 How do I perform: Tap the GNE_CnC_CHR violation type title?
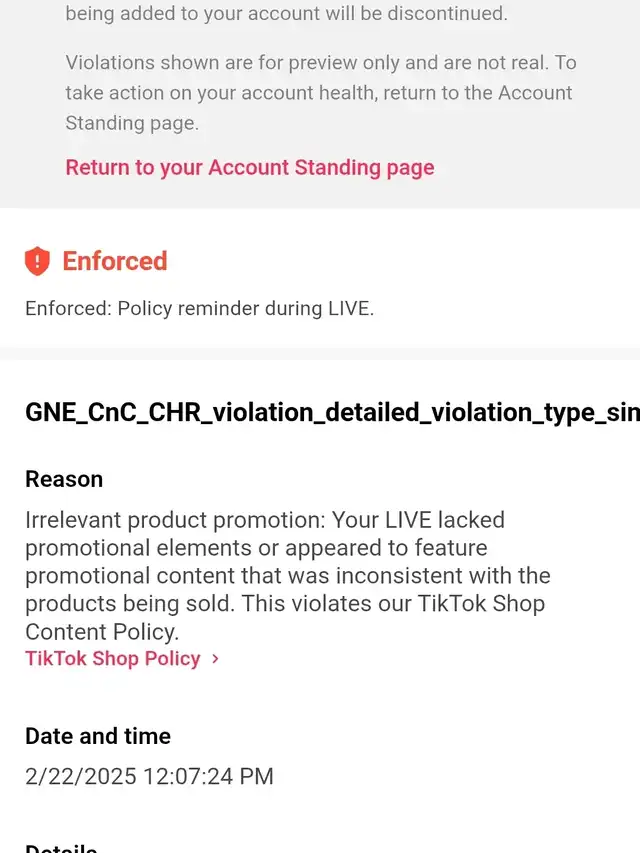click(332, 414)
